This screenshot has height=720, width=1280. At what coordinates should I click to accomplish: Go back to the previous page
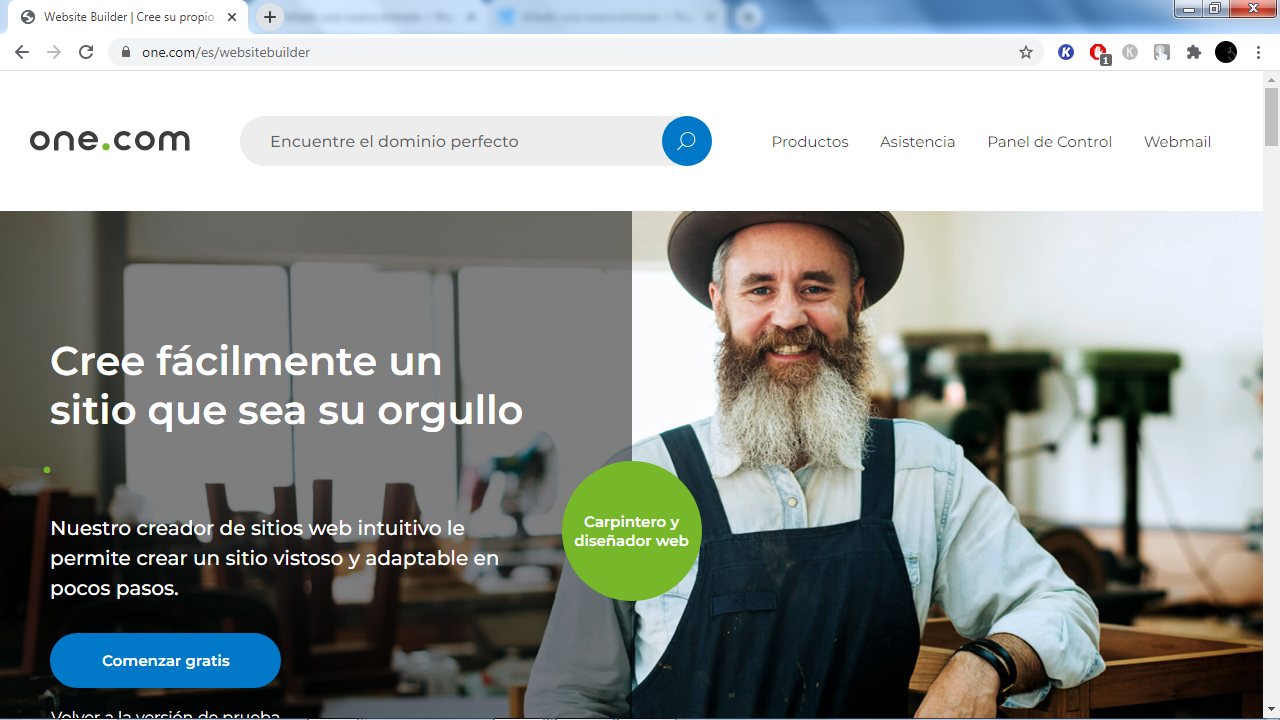(22, 52)
